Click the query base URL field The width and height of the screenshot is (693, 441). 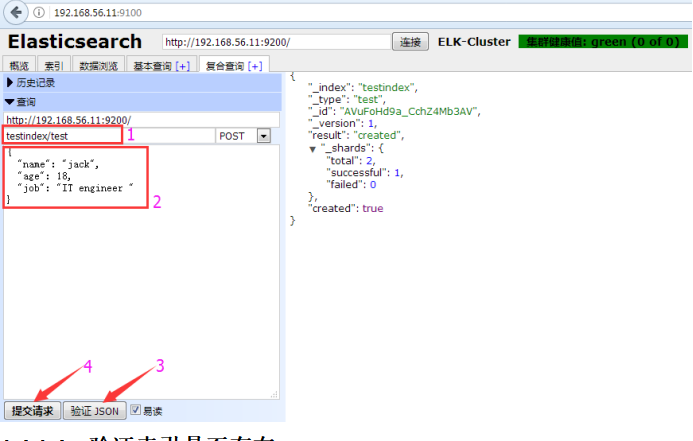141,120
